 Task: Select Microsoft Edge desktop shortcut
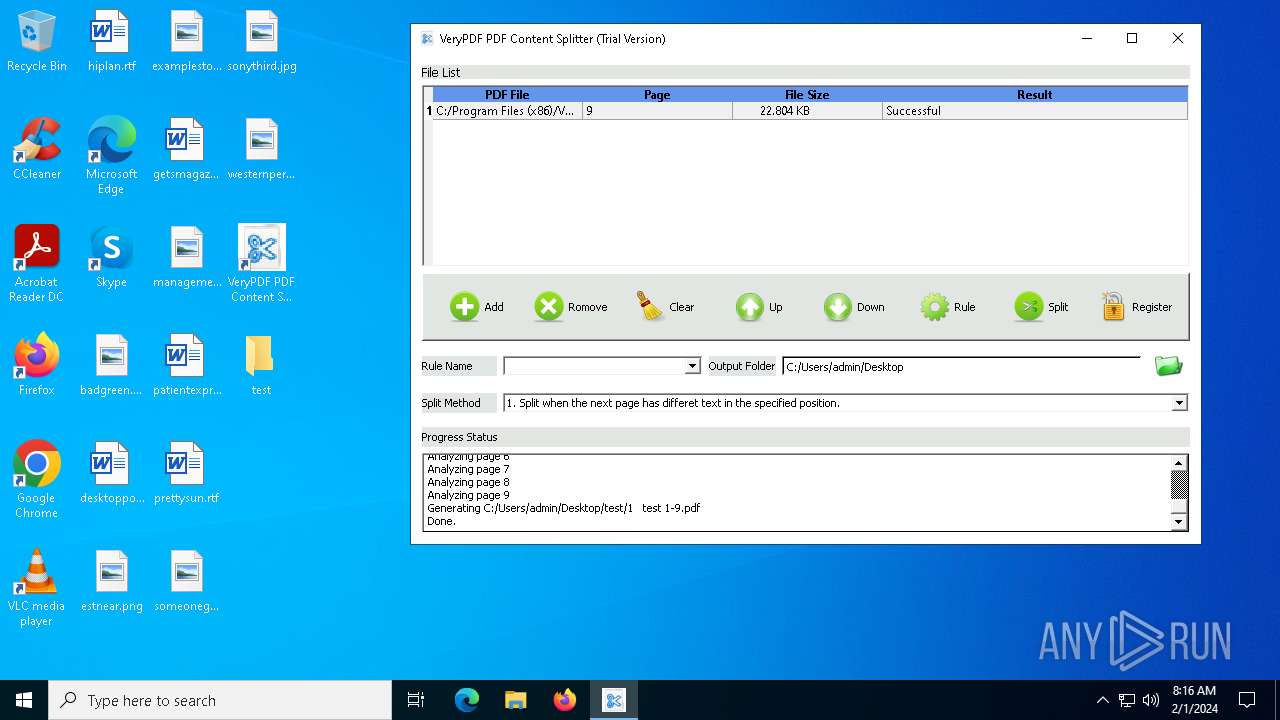pyautogui.click(x=111, y=156)
